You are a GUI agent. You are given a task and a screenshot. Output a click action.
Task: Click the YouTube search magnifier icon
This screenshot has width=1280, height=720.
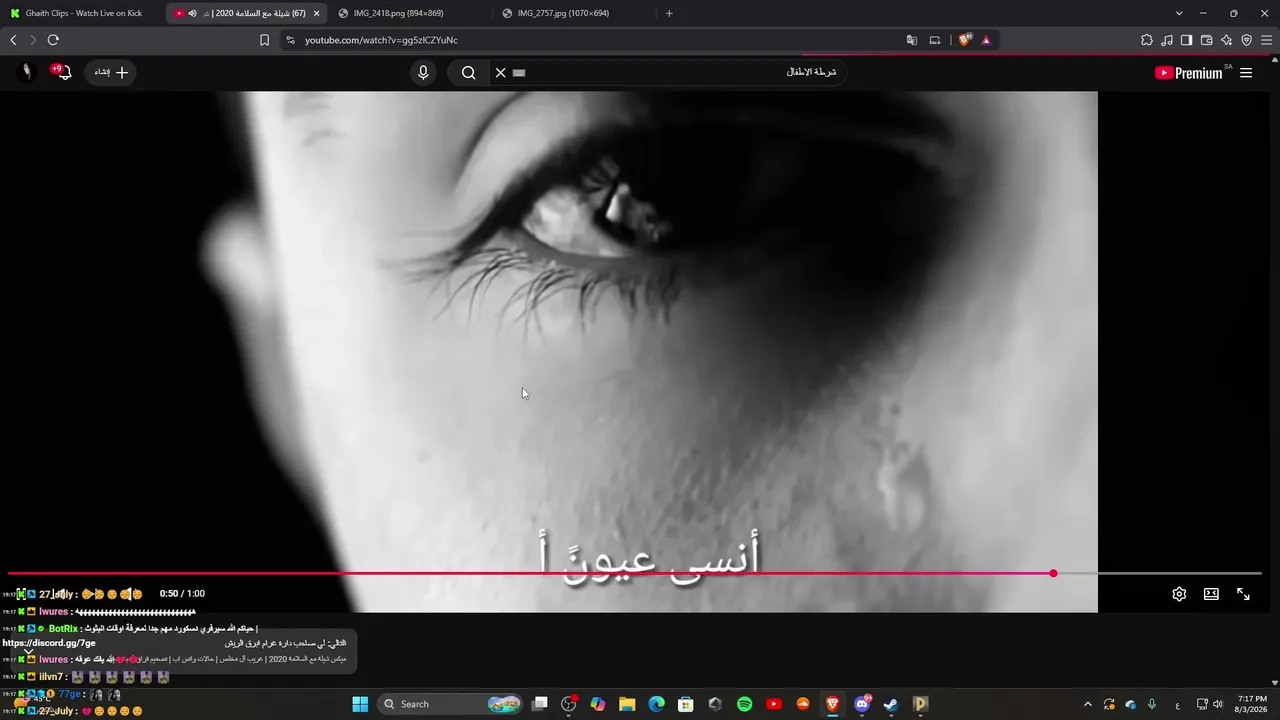[x=468, y=72]
